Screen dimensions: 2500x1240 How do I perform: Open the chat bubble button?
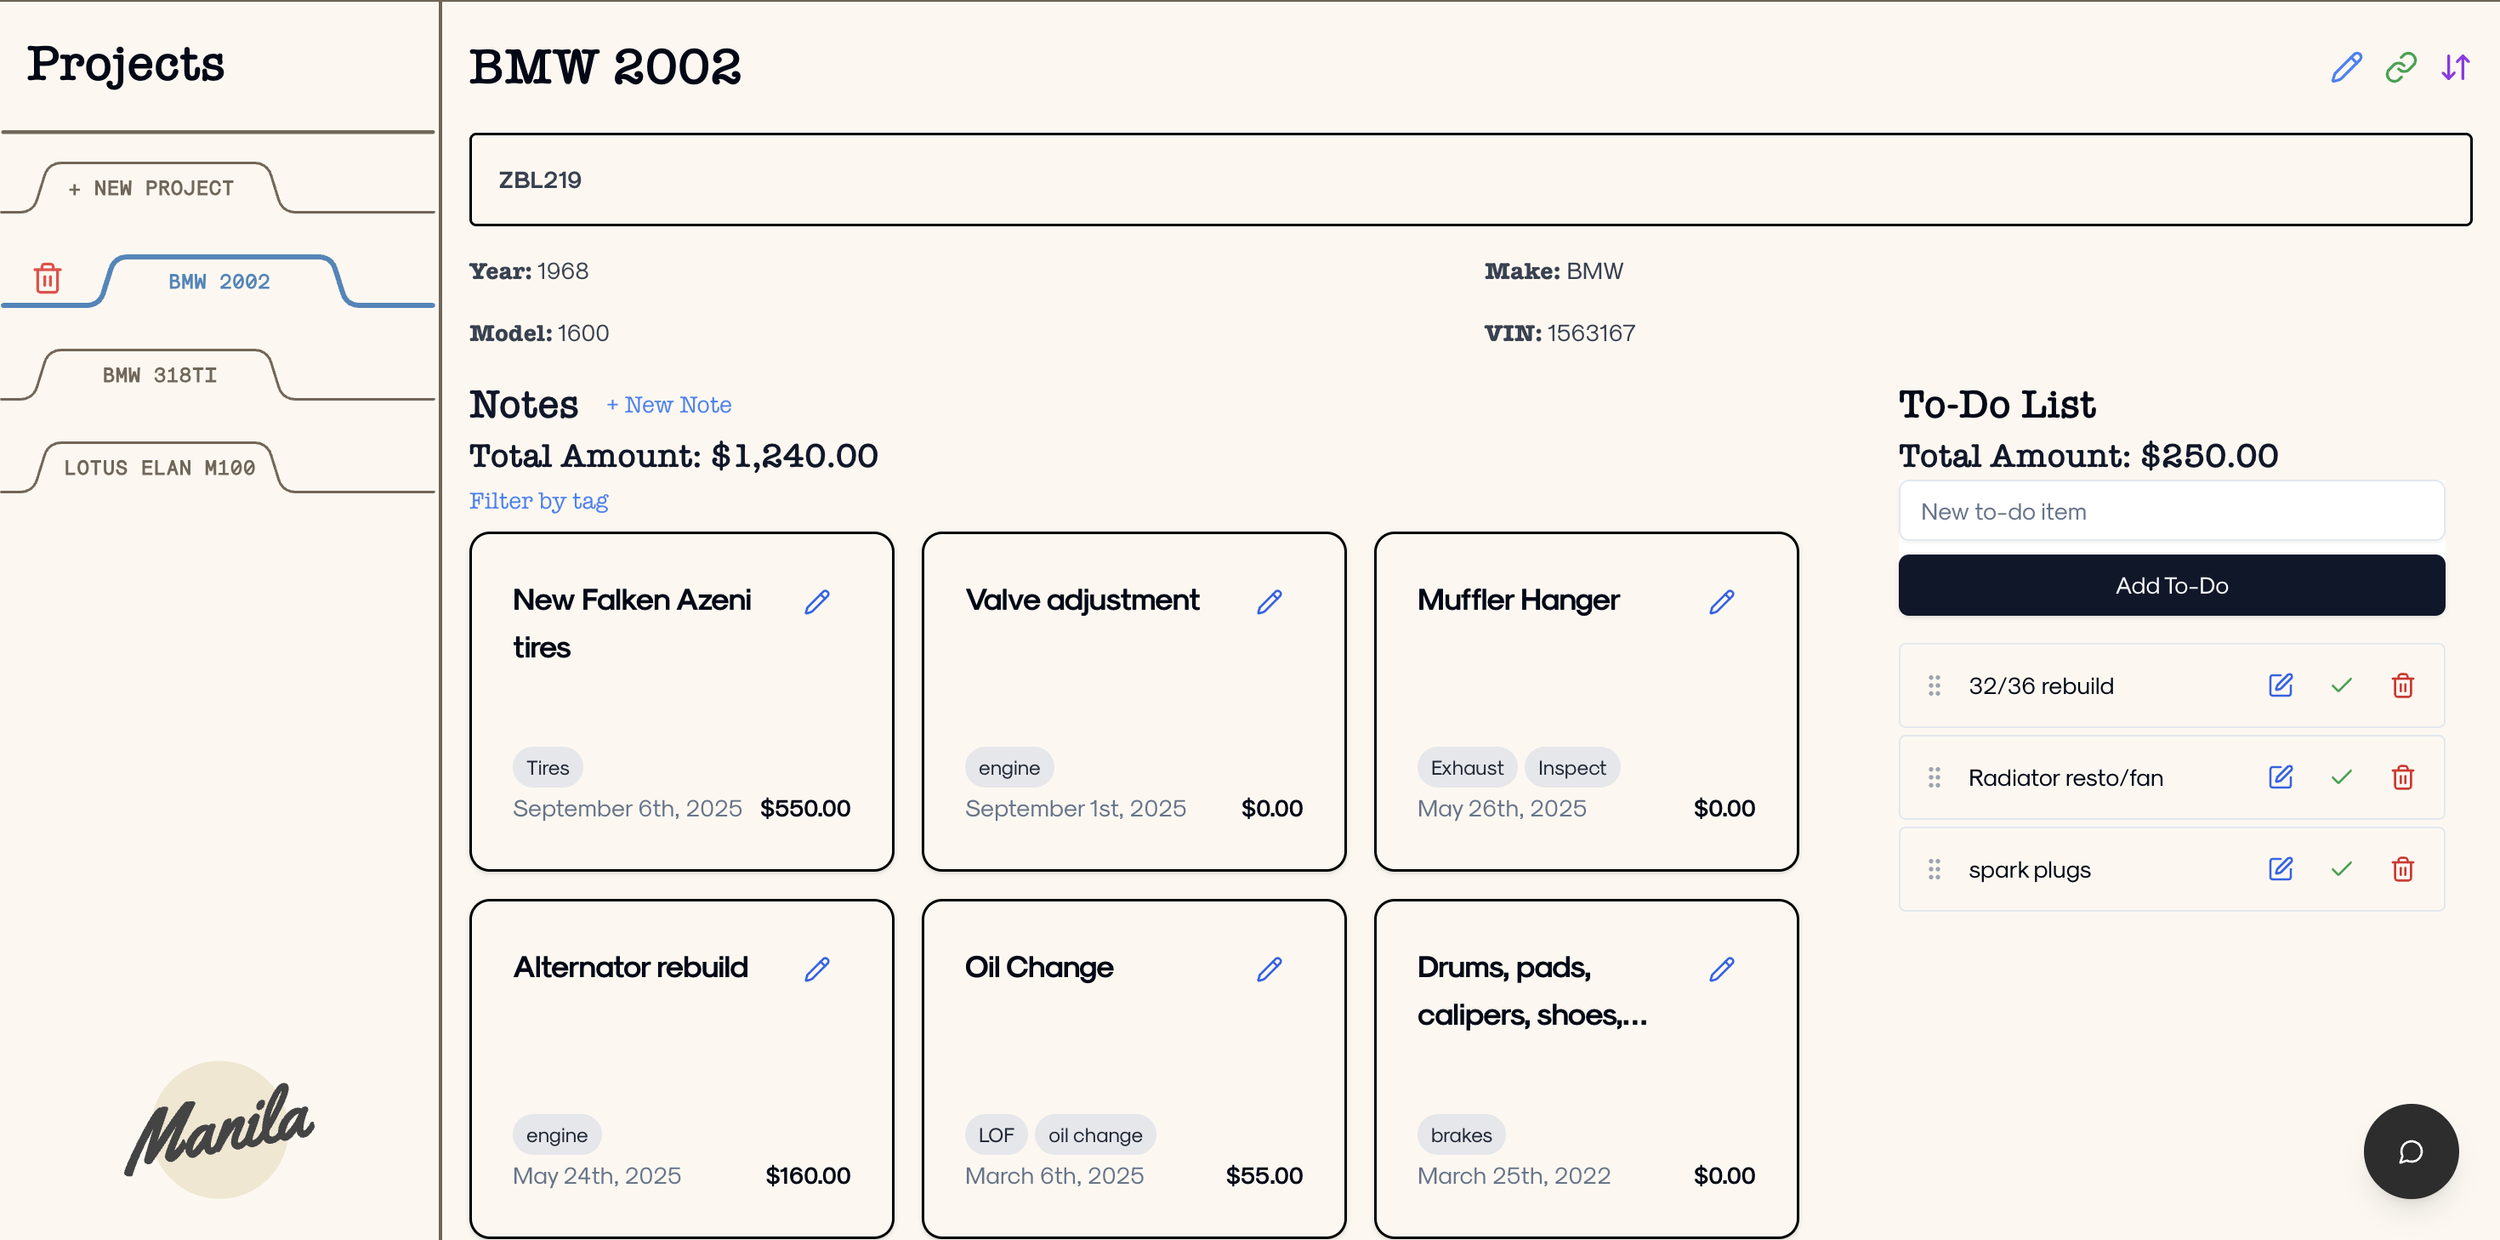tap(2410, 1151)
